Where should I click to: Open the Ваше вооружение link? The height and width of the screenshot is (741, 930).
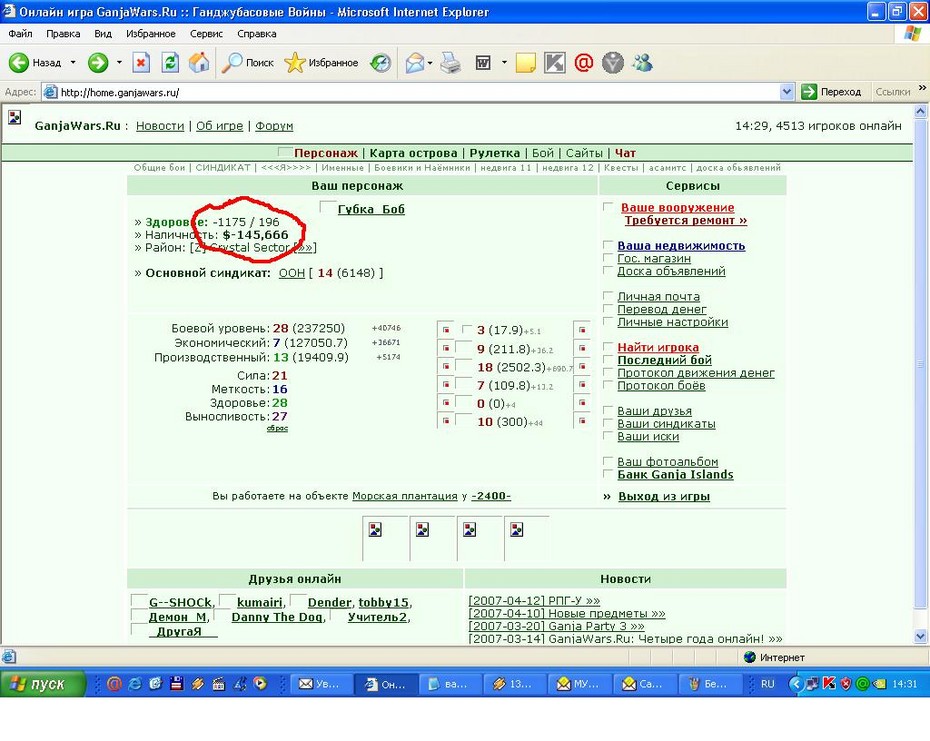pos(677,208)
